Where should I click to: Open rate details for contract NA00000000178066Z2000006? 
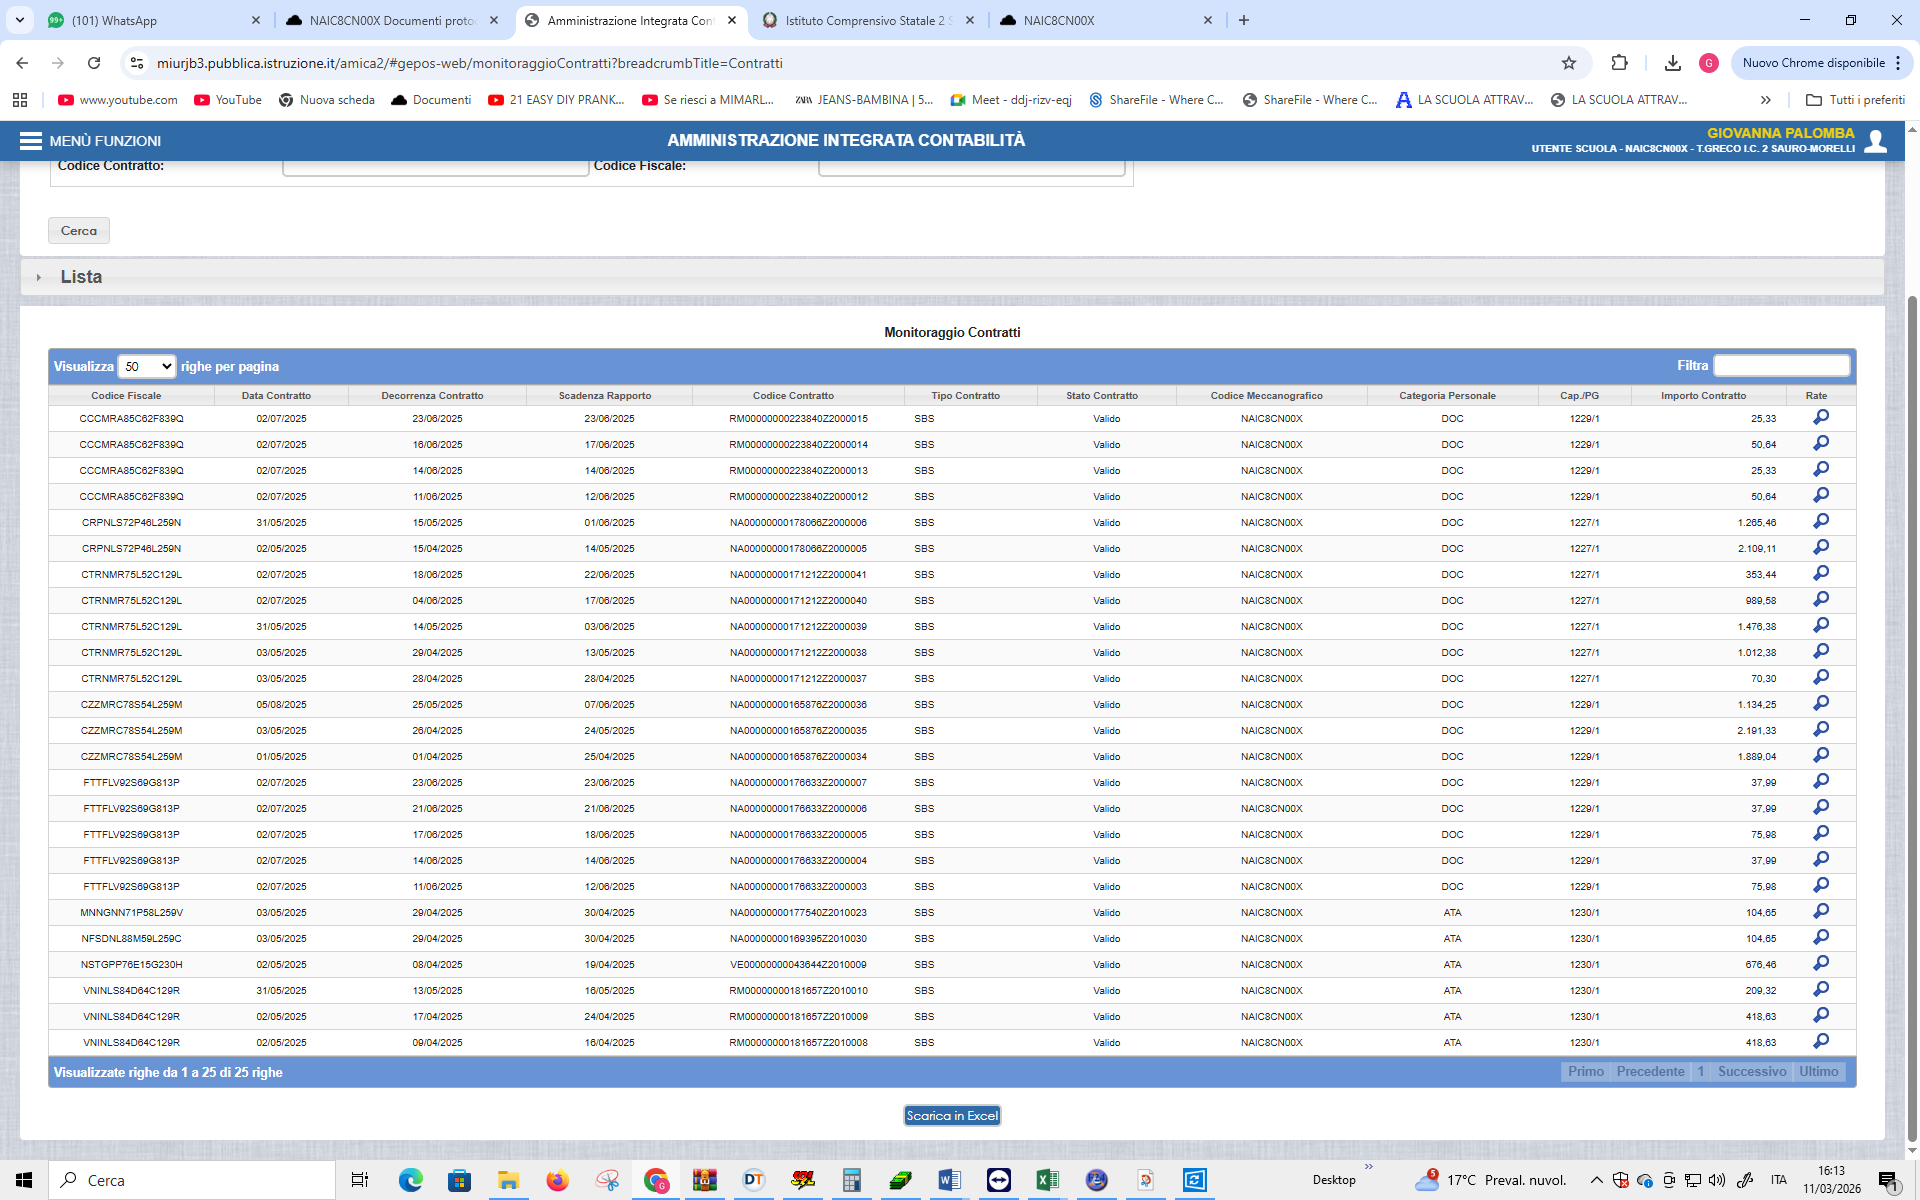[x=1821, y=522]
